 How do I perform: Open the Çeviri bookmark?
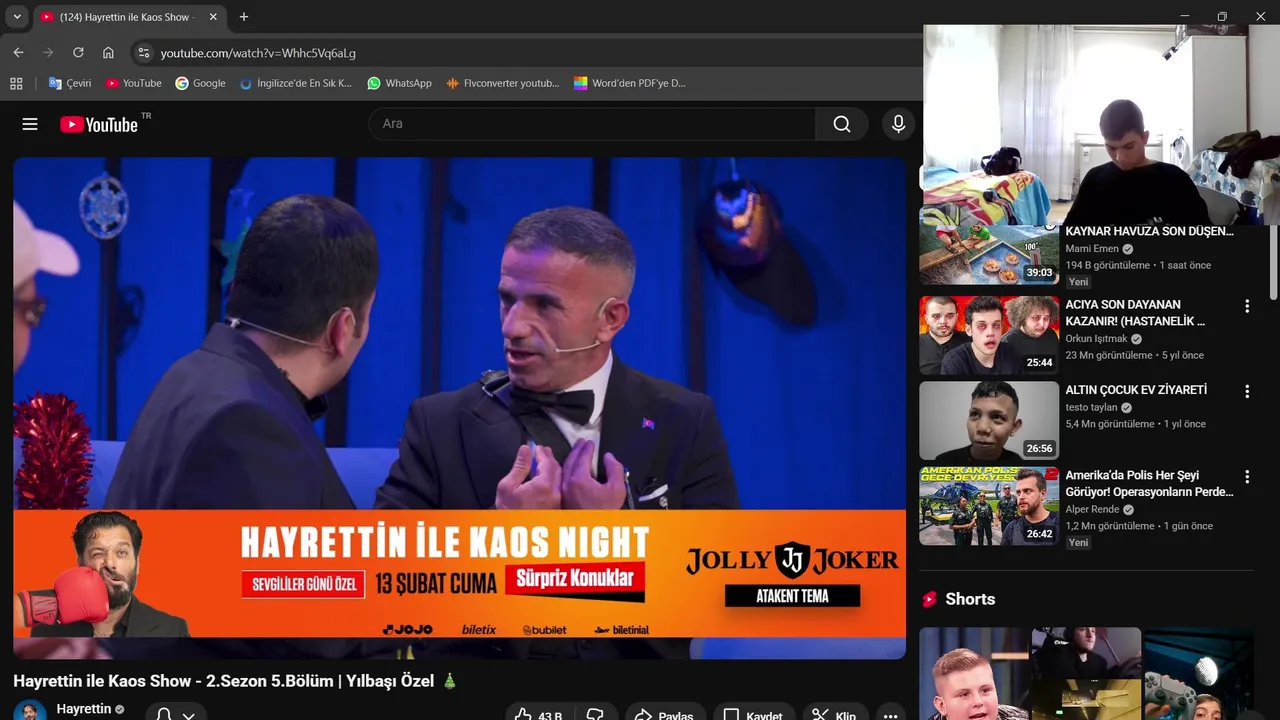[x=70, y=83]
